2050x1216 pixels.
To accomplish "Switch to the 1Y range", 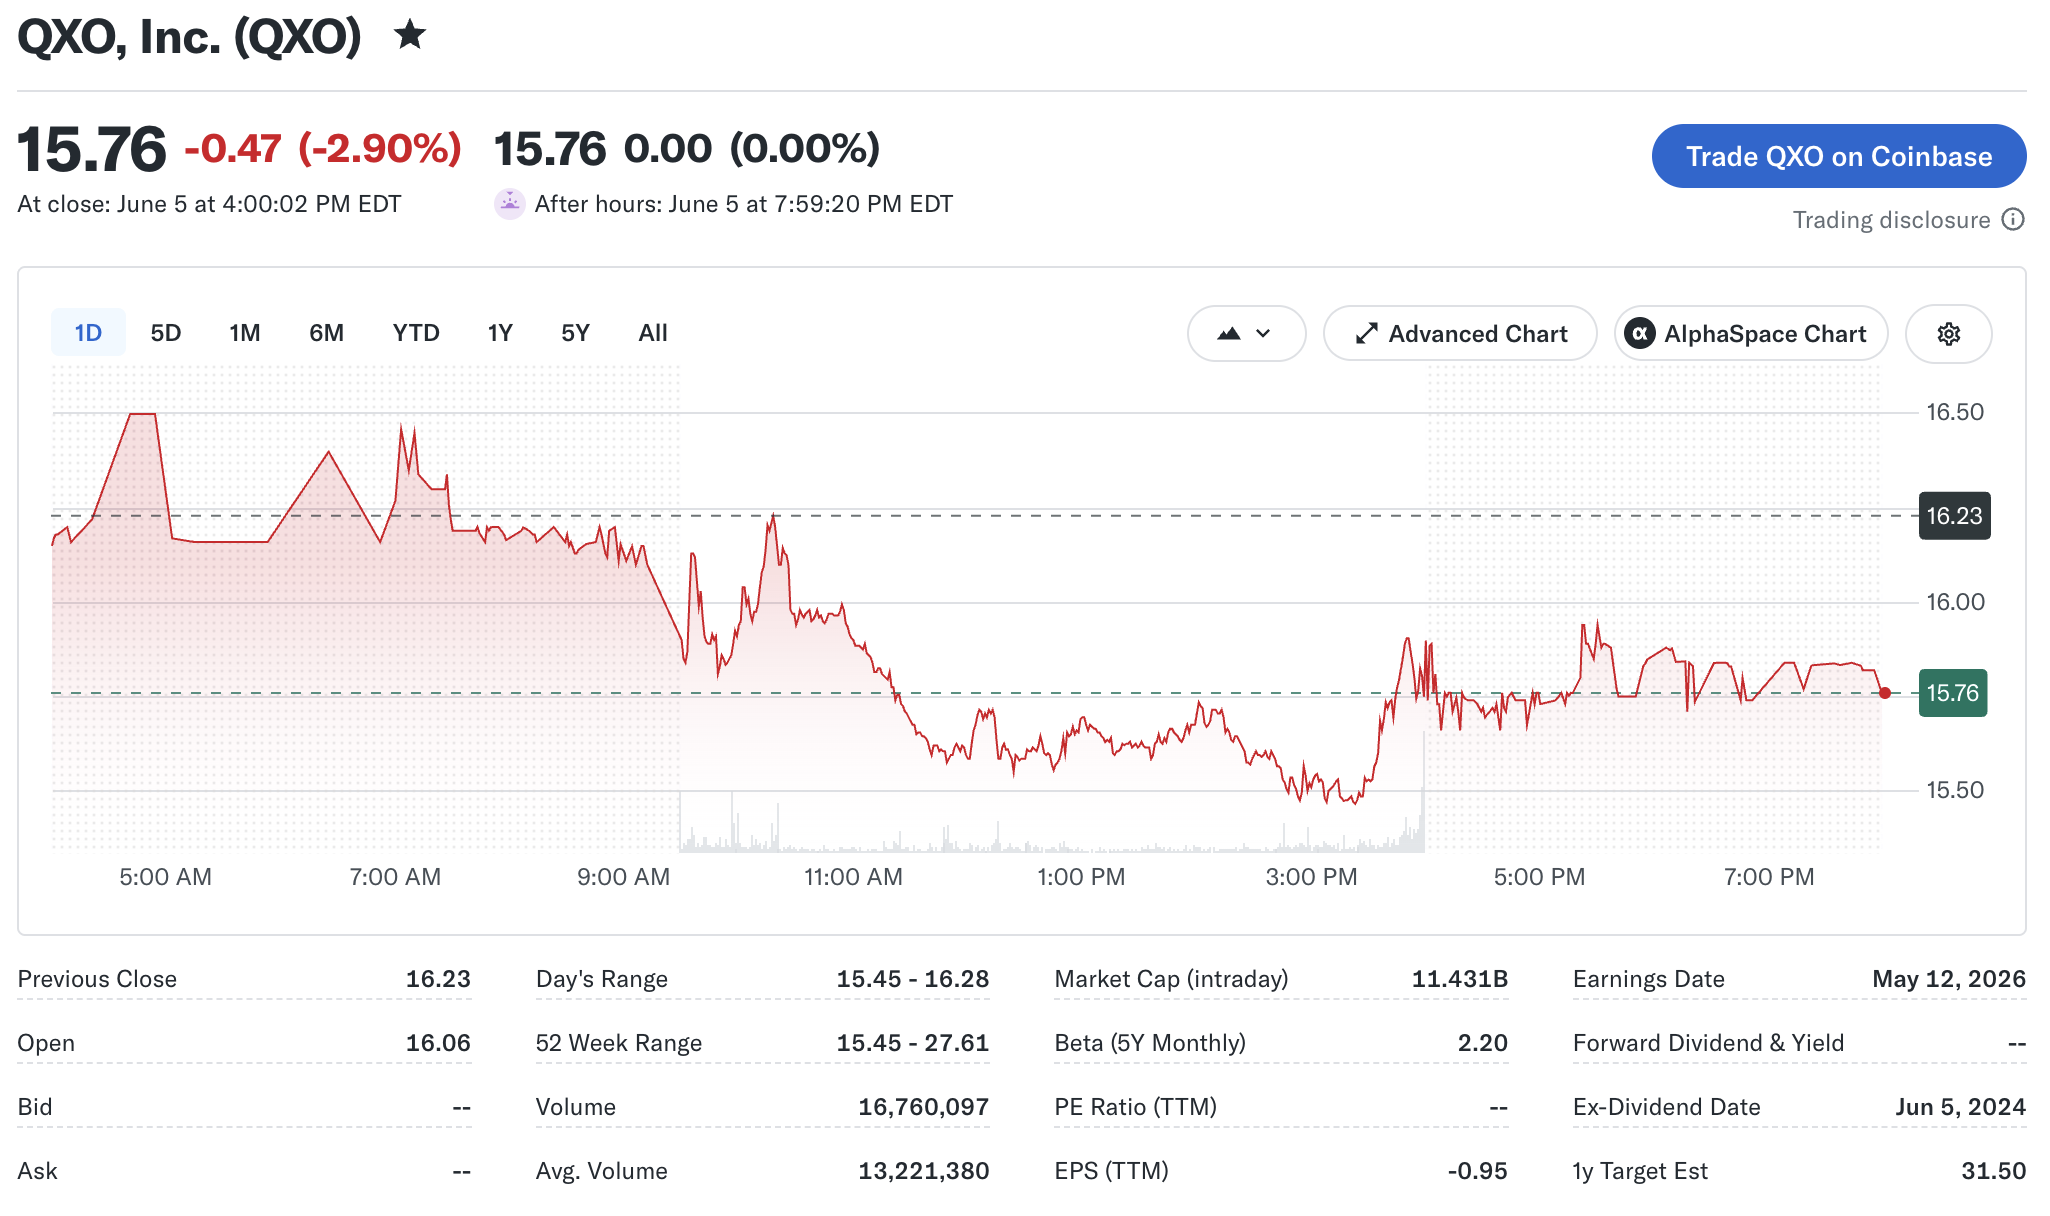I will [500, 333].
